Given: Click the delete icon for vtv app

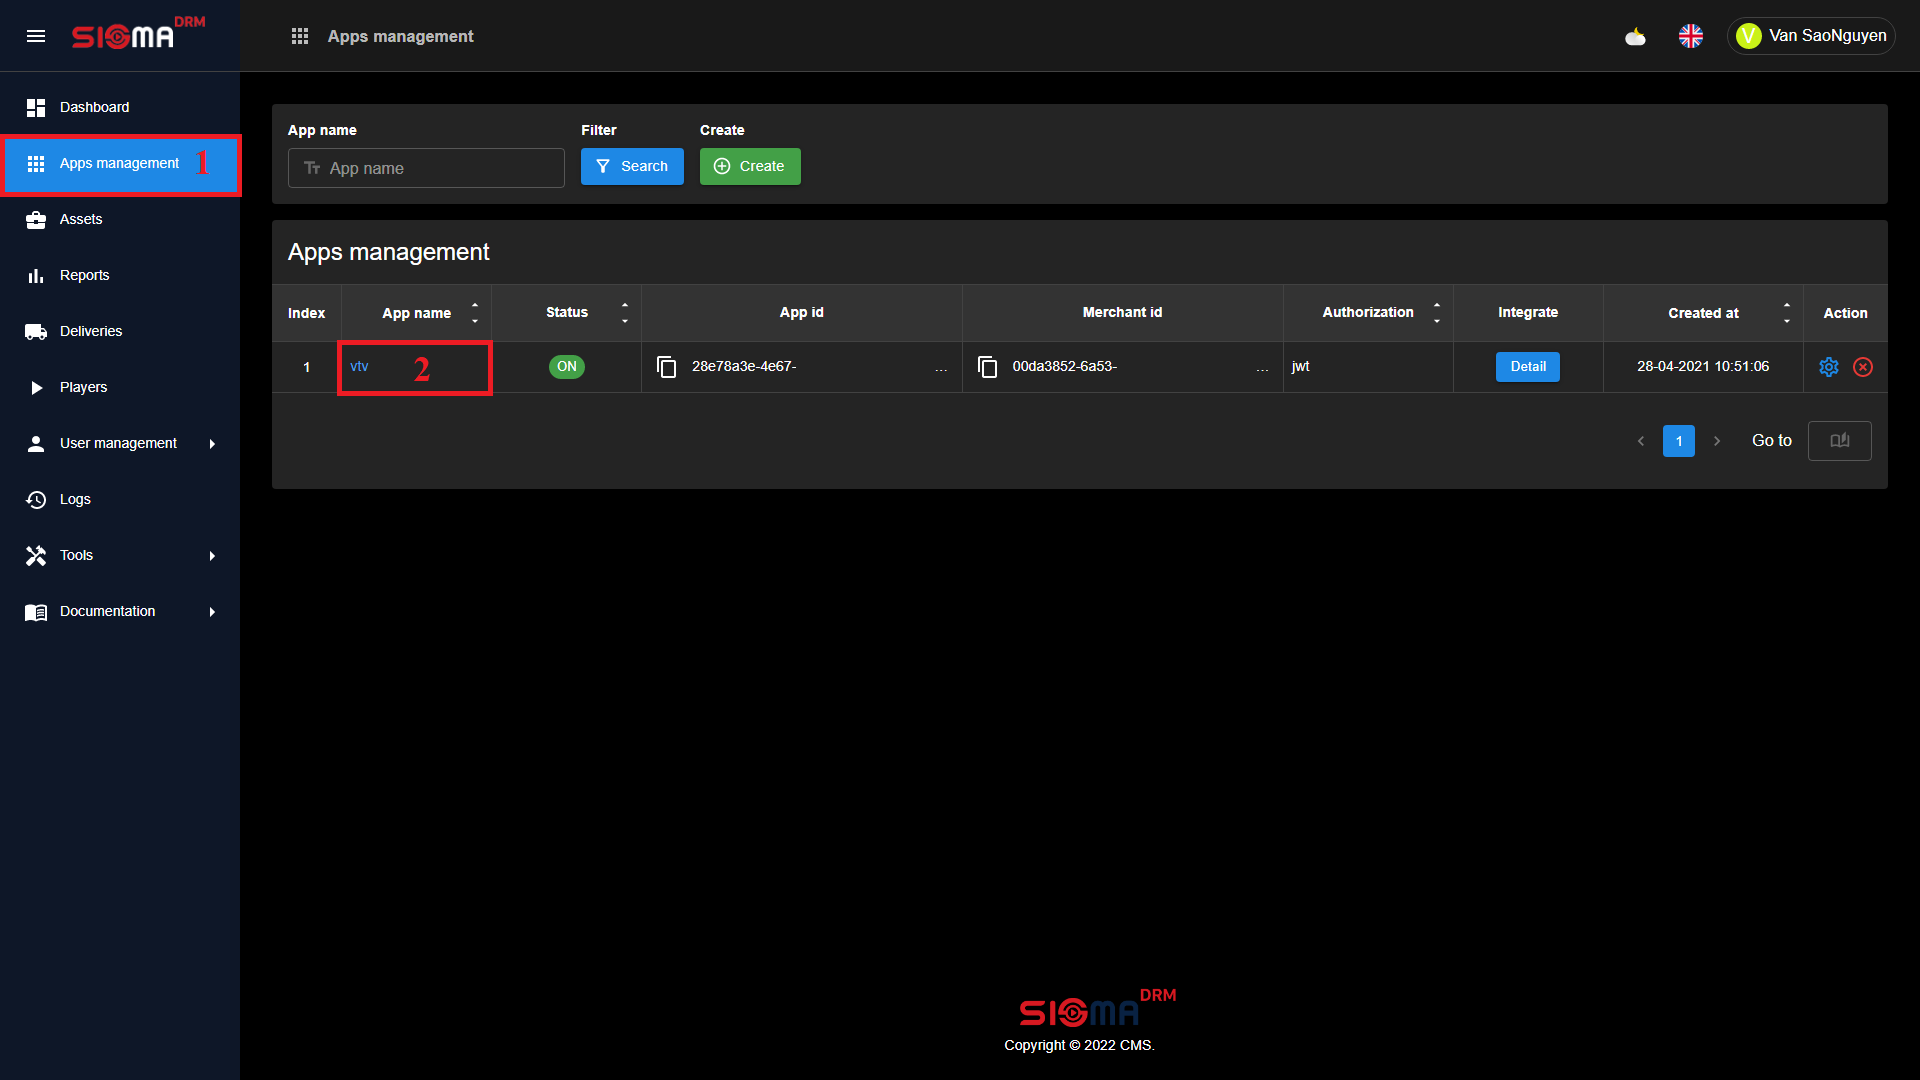Looking at the screenshot, I should 1863,367.
